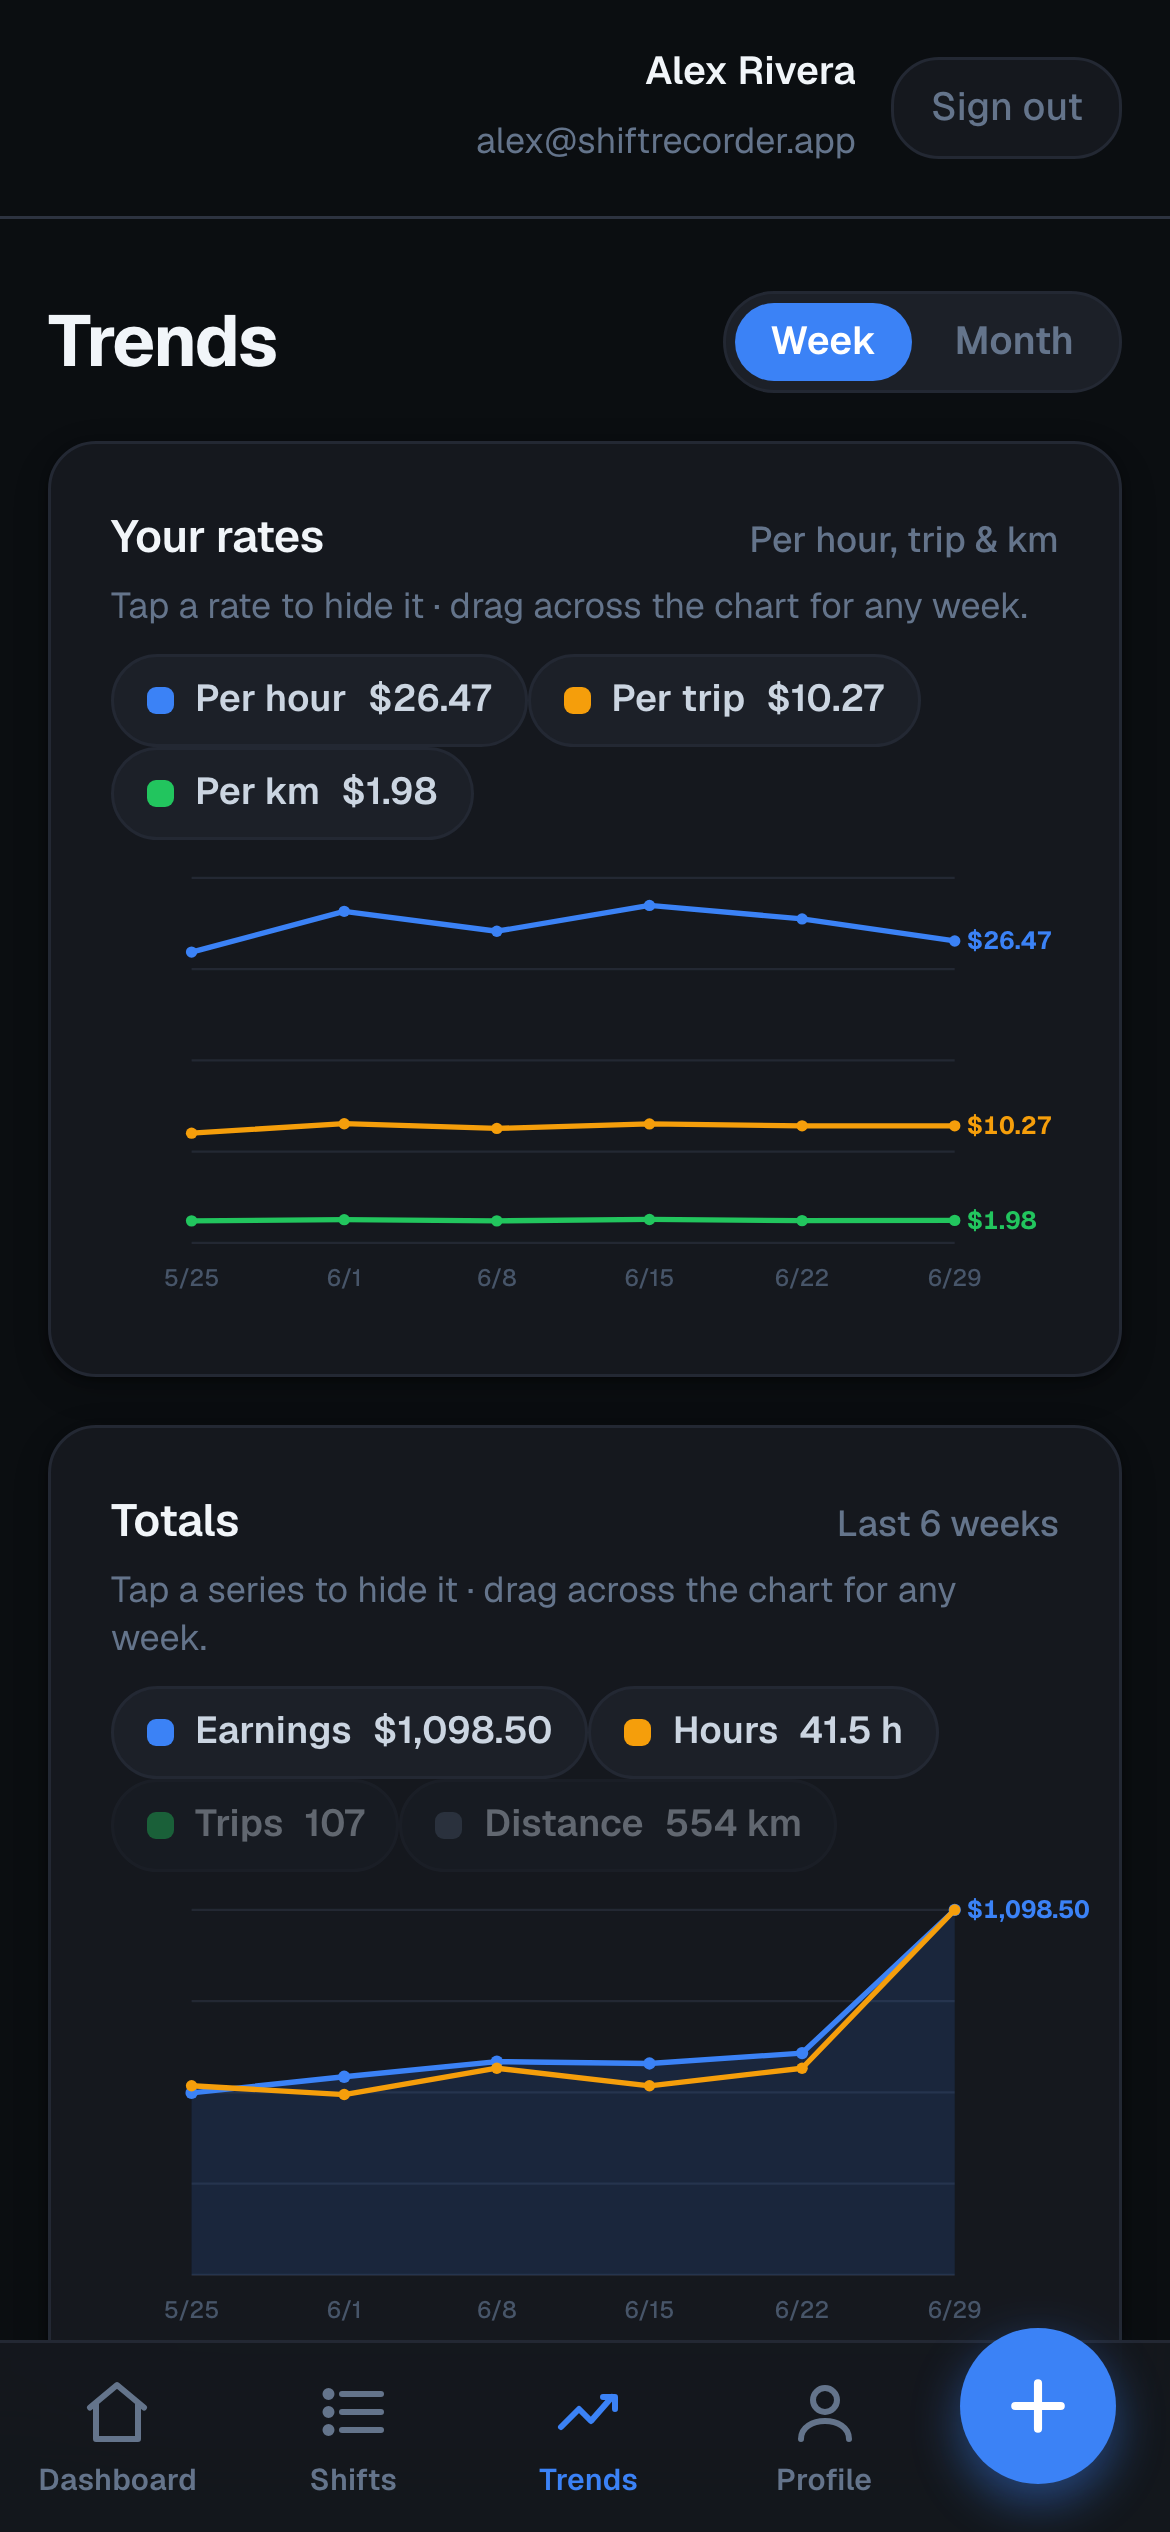Screen dimensions: 1170x2532
Task: Click the blue Per hour color swatch
Action: tap(160, 699)
